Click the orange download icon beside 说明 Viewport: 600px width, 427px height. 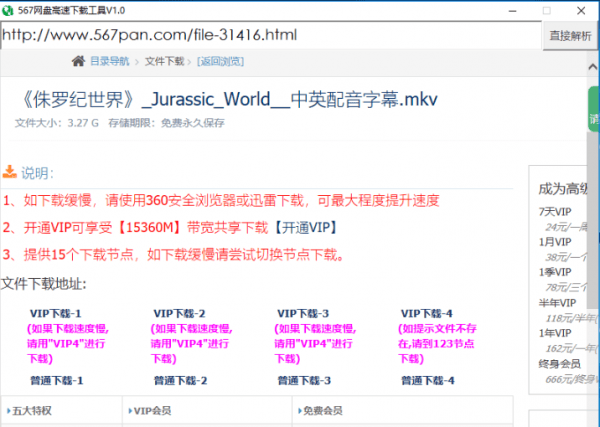click(x=9, y=171)
